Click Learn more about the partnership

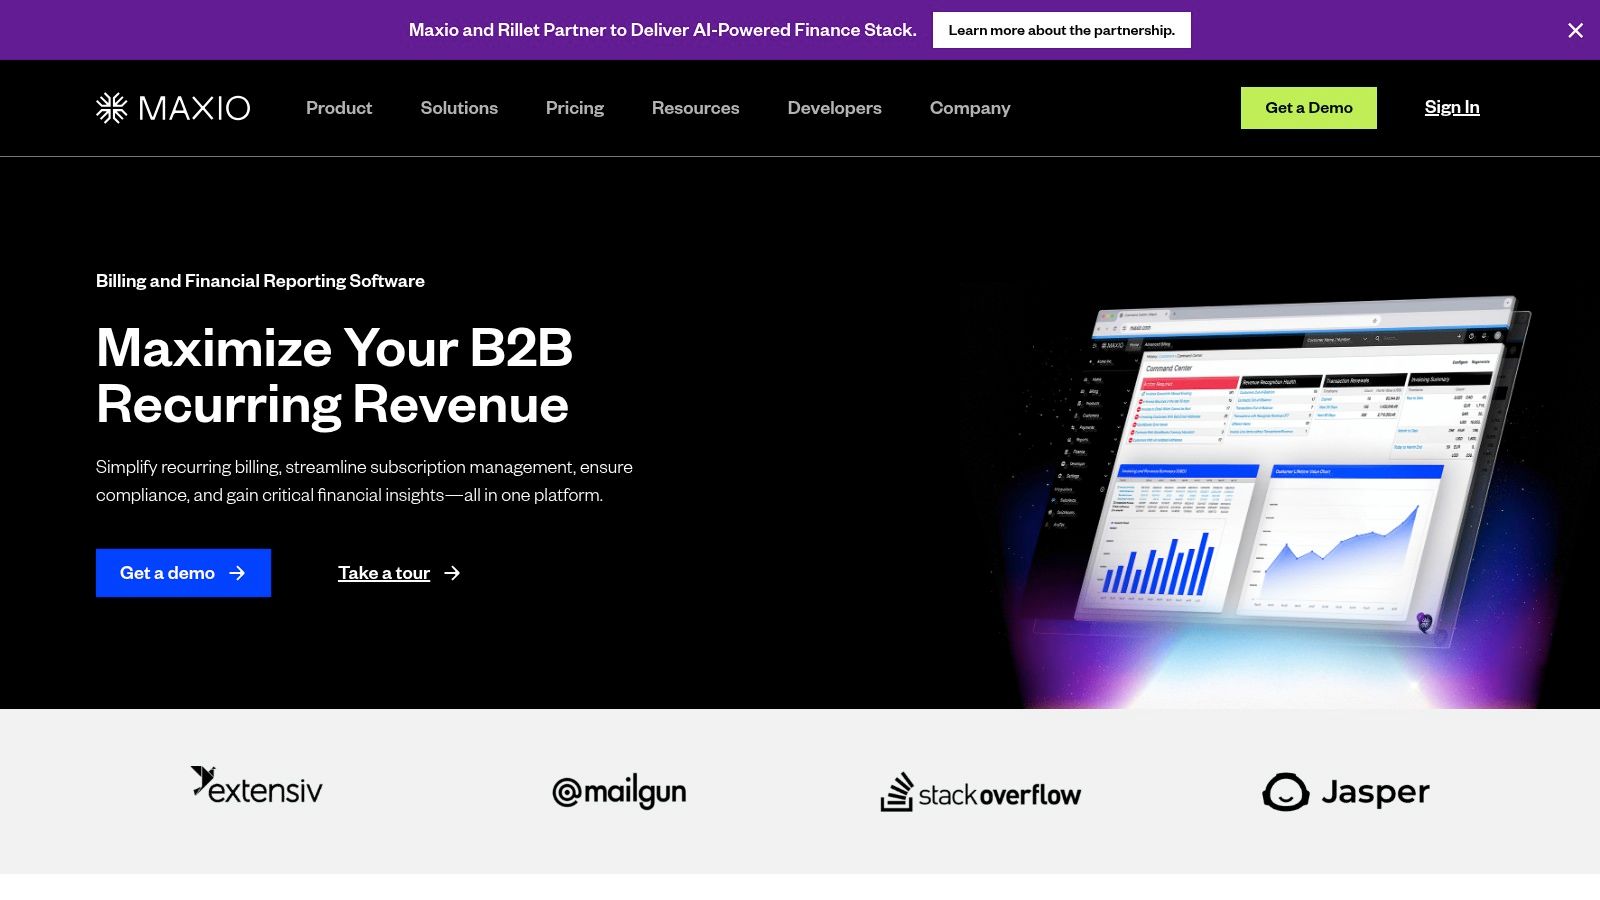1061,30
